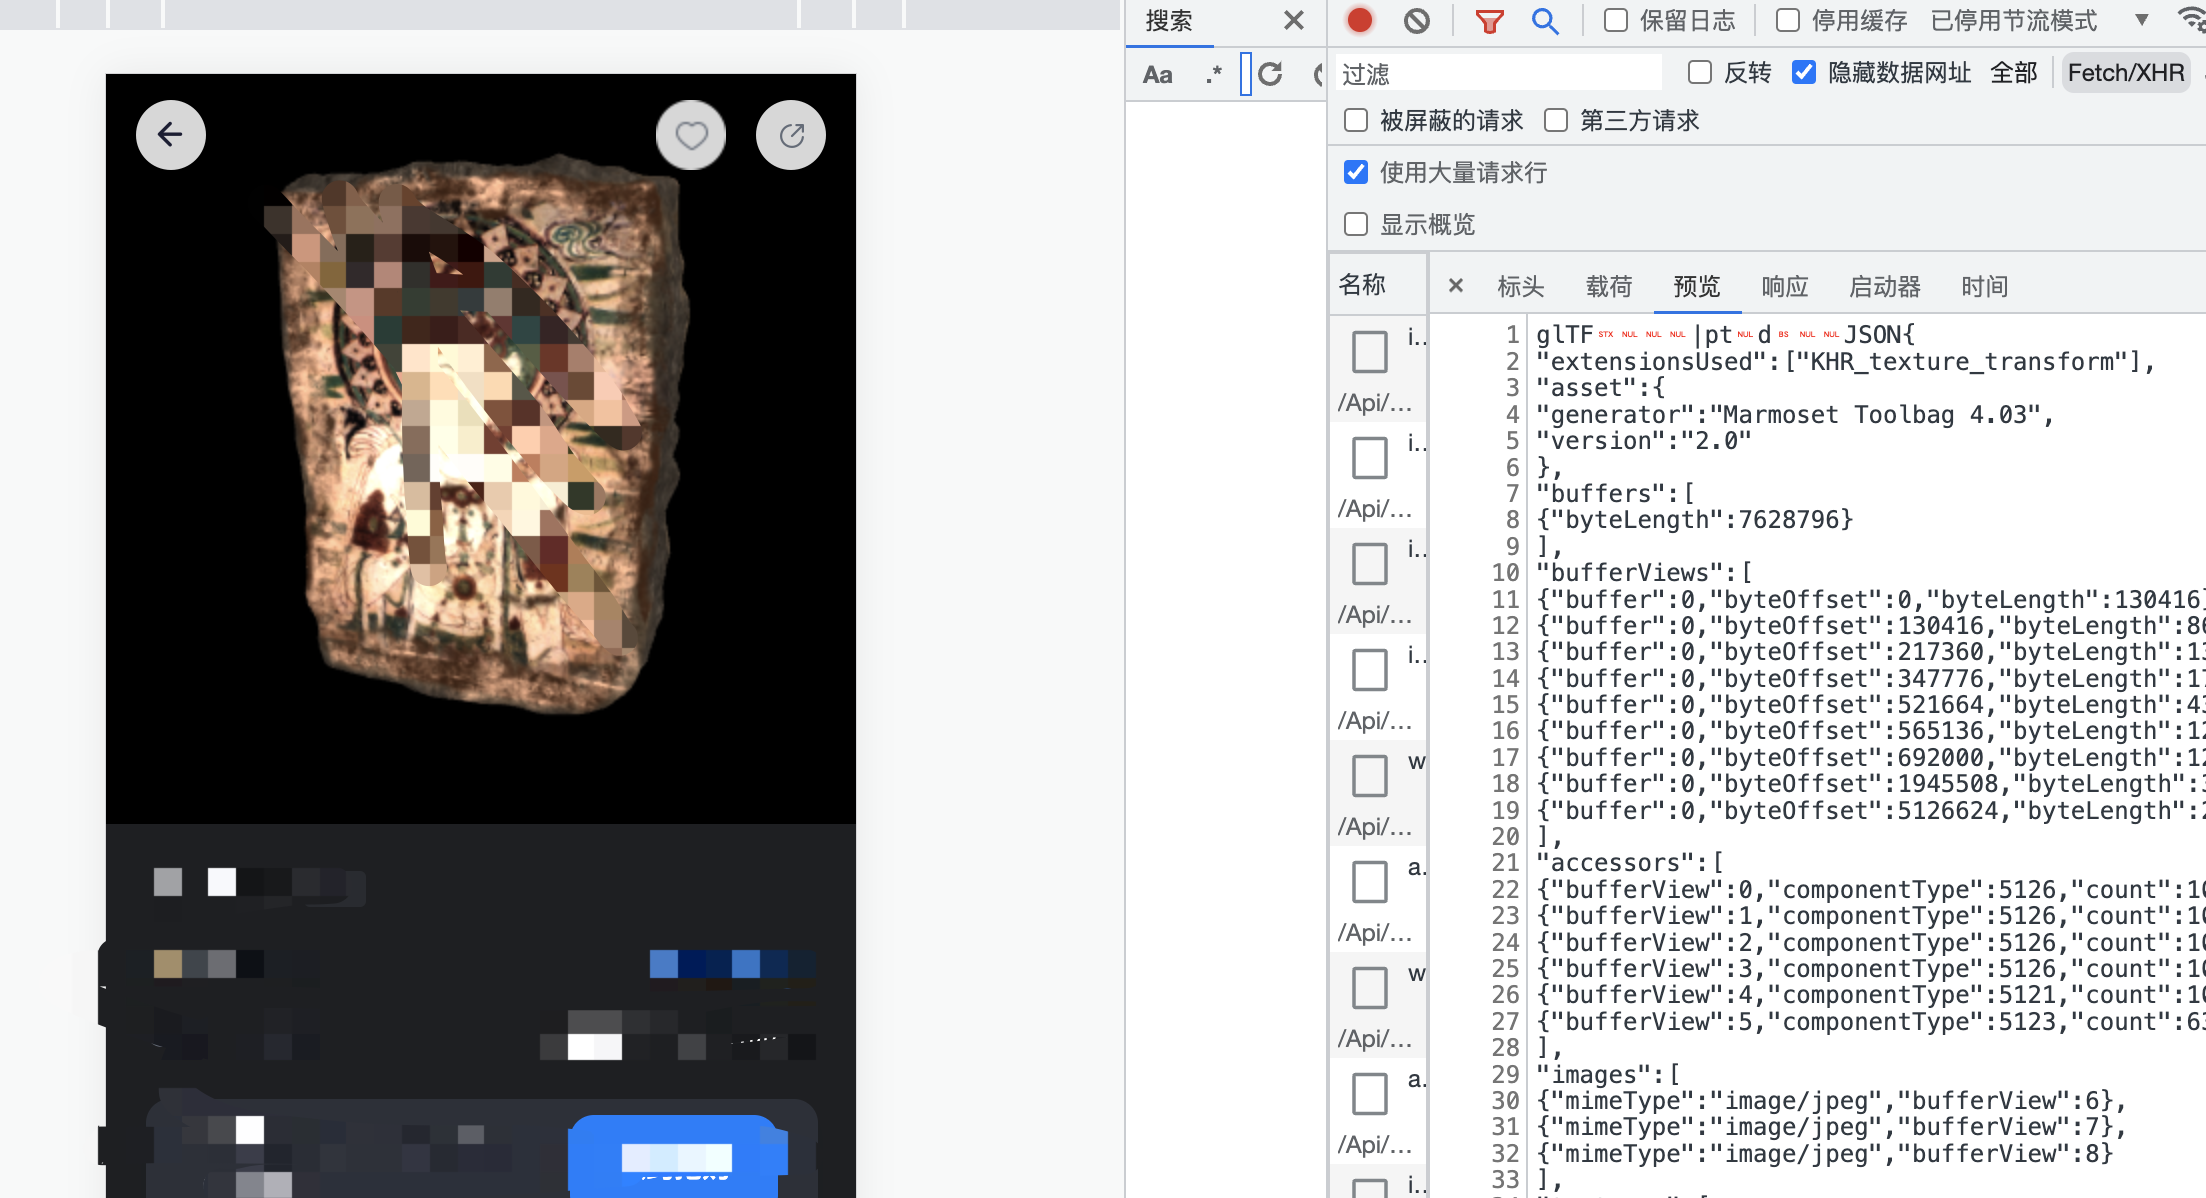Enable 保留日志 checkbox
The image size is (2206, 1198).
point(1616,20)
